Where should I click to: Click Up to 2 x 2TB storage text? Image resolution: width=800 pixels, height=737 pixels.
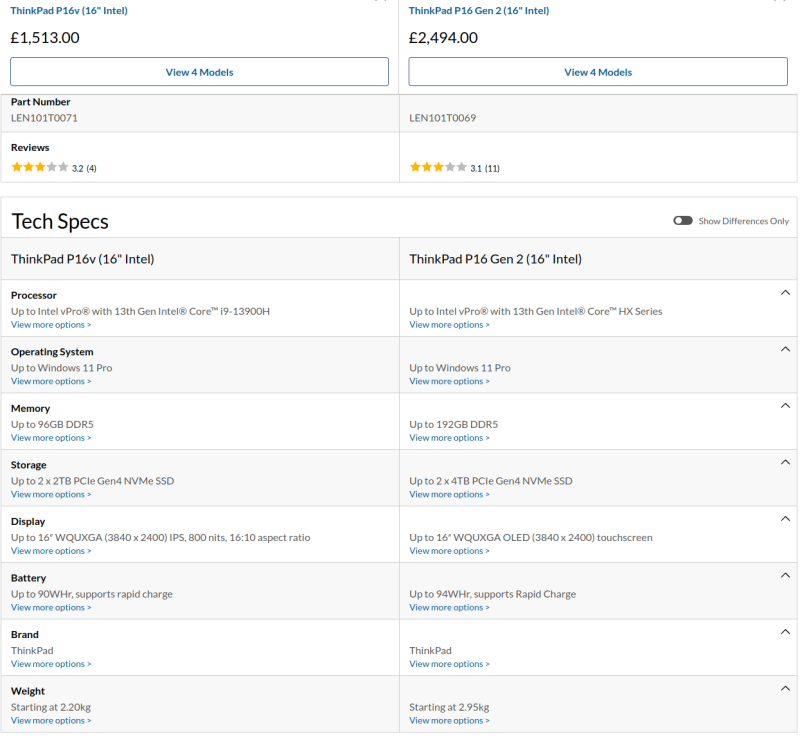92,481
